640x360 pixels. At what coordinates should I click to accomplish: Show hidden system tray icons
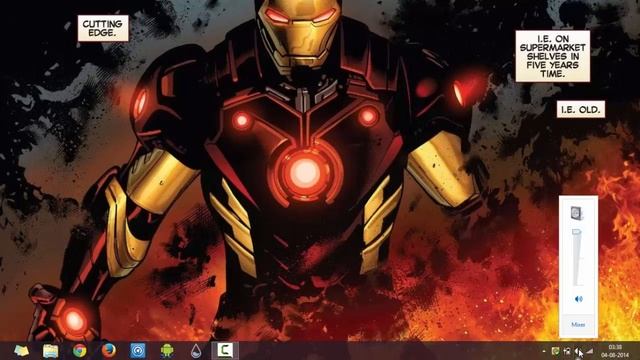coord(544,351)
